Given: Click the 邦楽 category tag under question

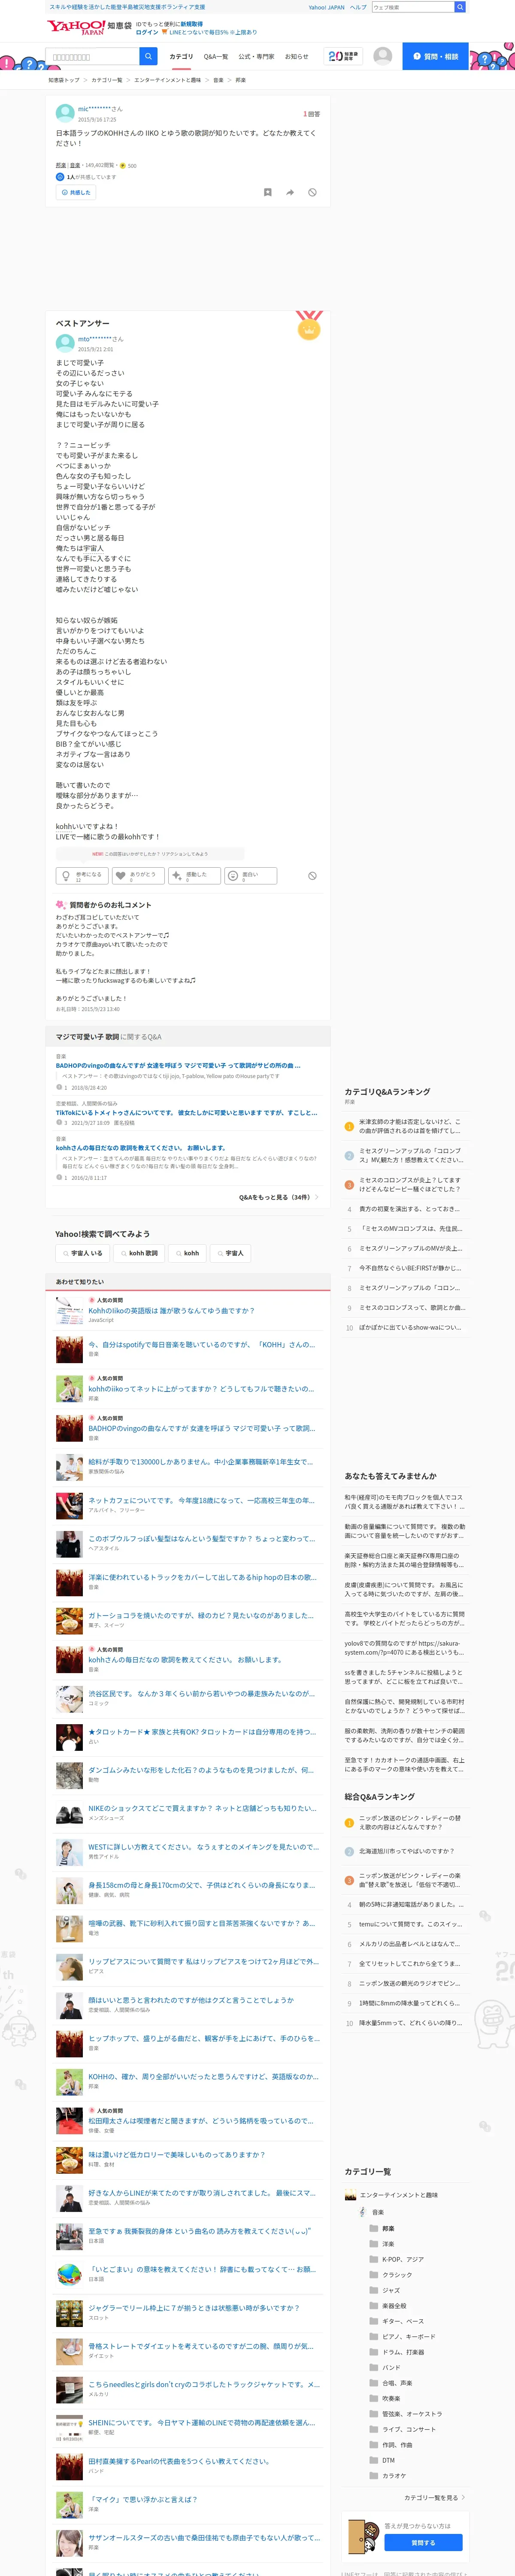Looking at the screenshot, I should pyautogui.click(x=60, y=165).
